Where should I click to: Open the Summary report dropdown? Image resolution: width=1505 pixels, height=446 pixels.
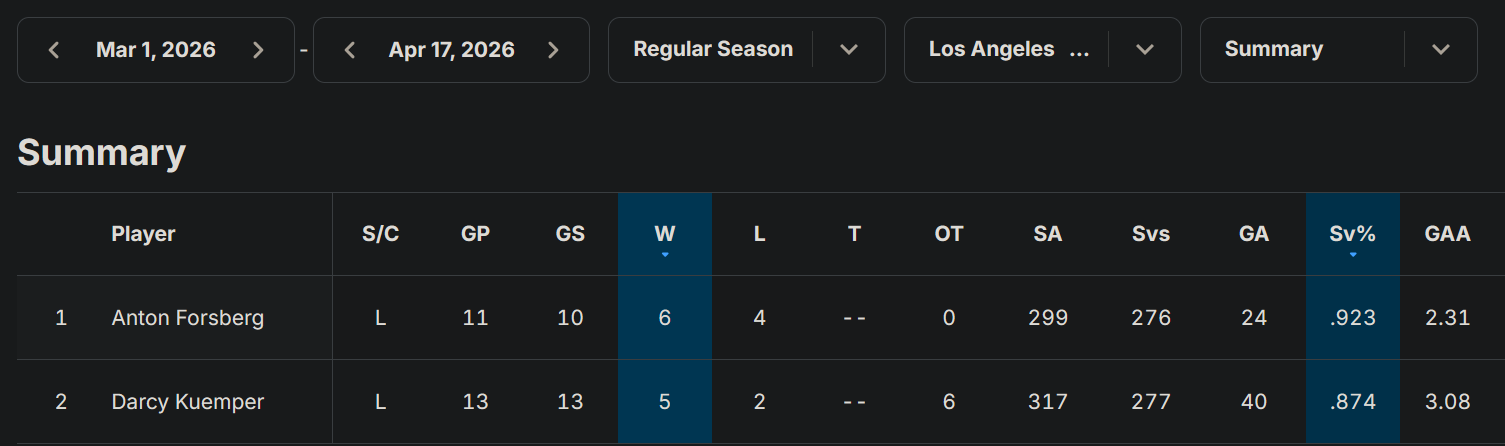click(x=1440, y=50)
